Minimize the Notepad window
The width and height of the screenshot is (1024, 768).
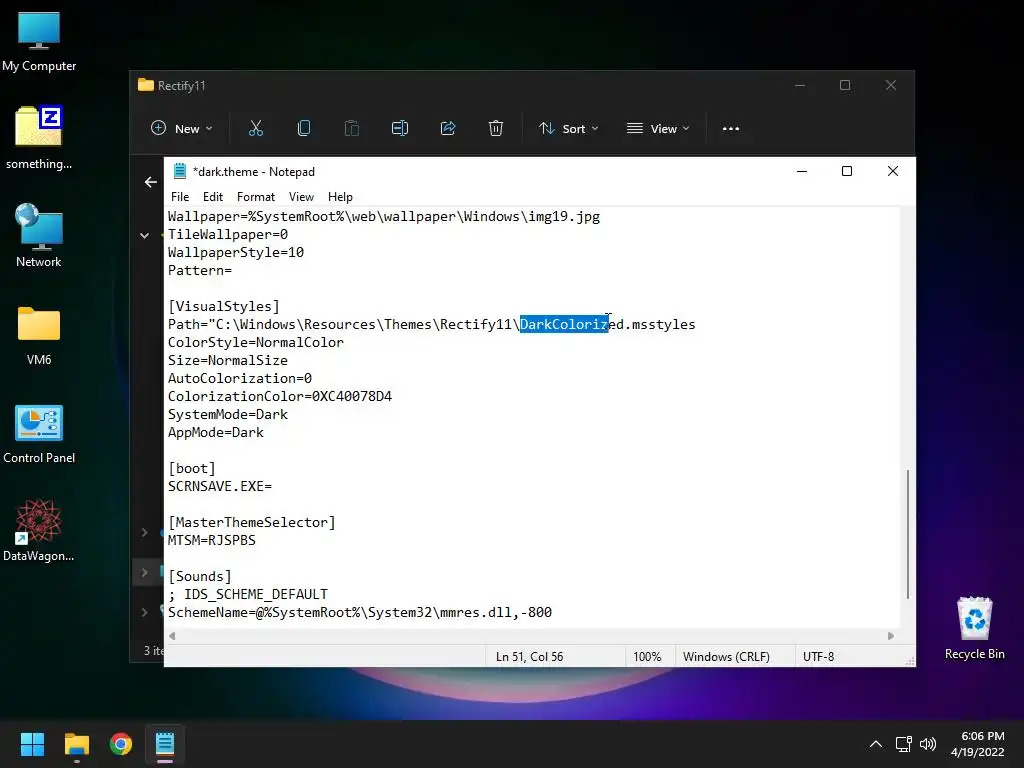[x=802, y=171]
